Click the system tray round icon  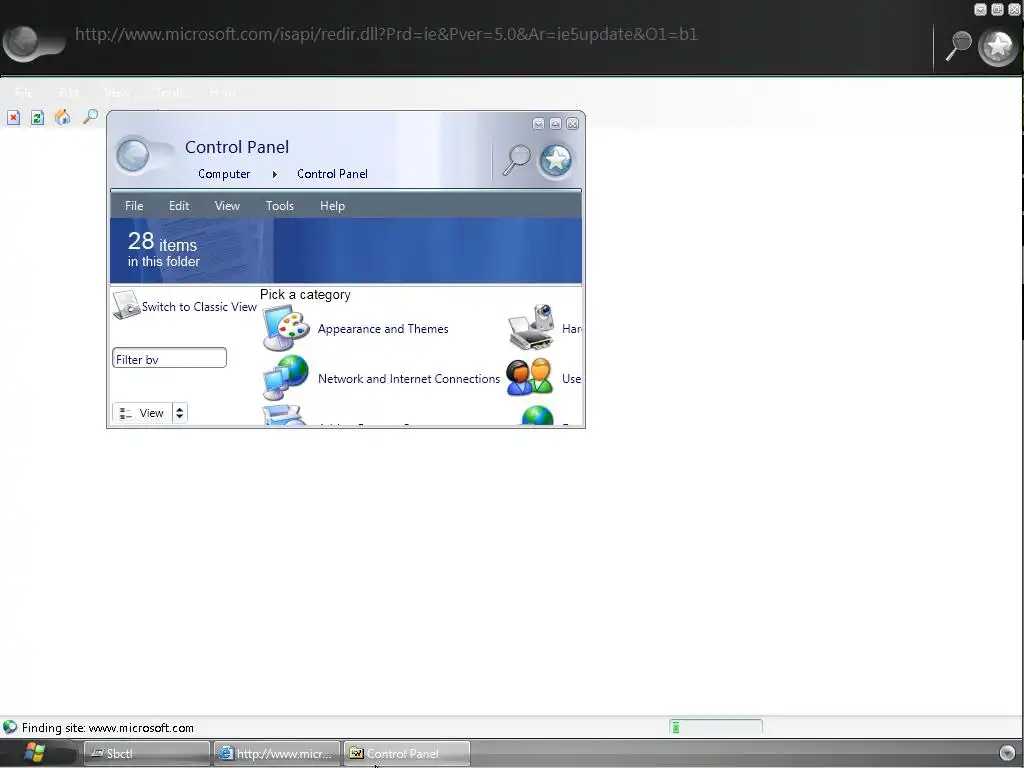tap(1007, 753)
